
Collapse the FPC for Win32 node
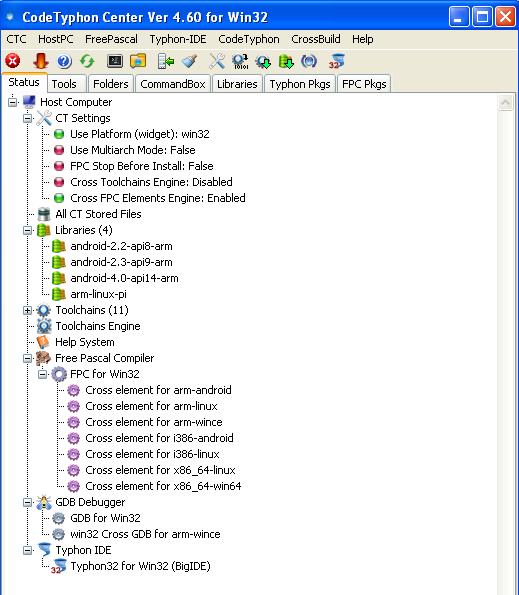(x=42, y=375)
